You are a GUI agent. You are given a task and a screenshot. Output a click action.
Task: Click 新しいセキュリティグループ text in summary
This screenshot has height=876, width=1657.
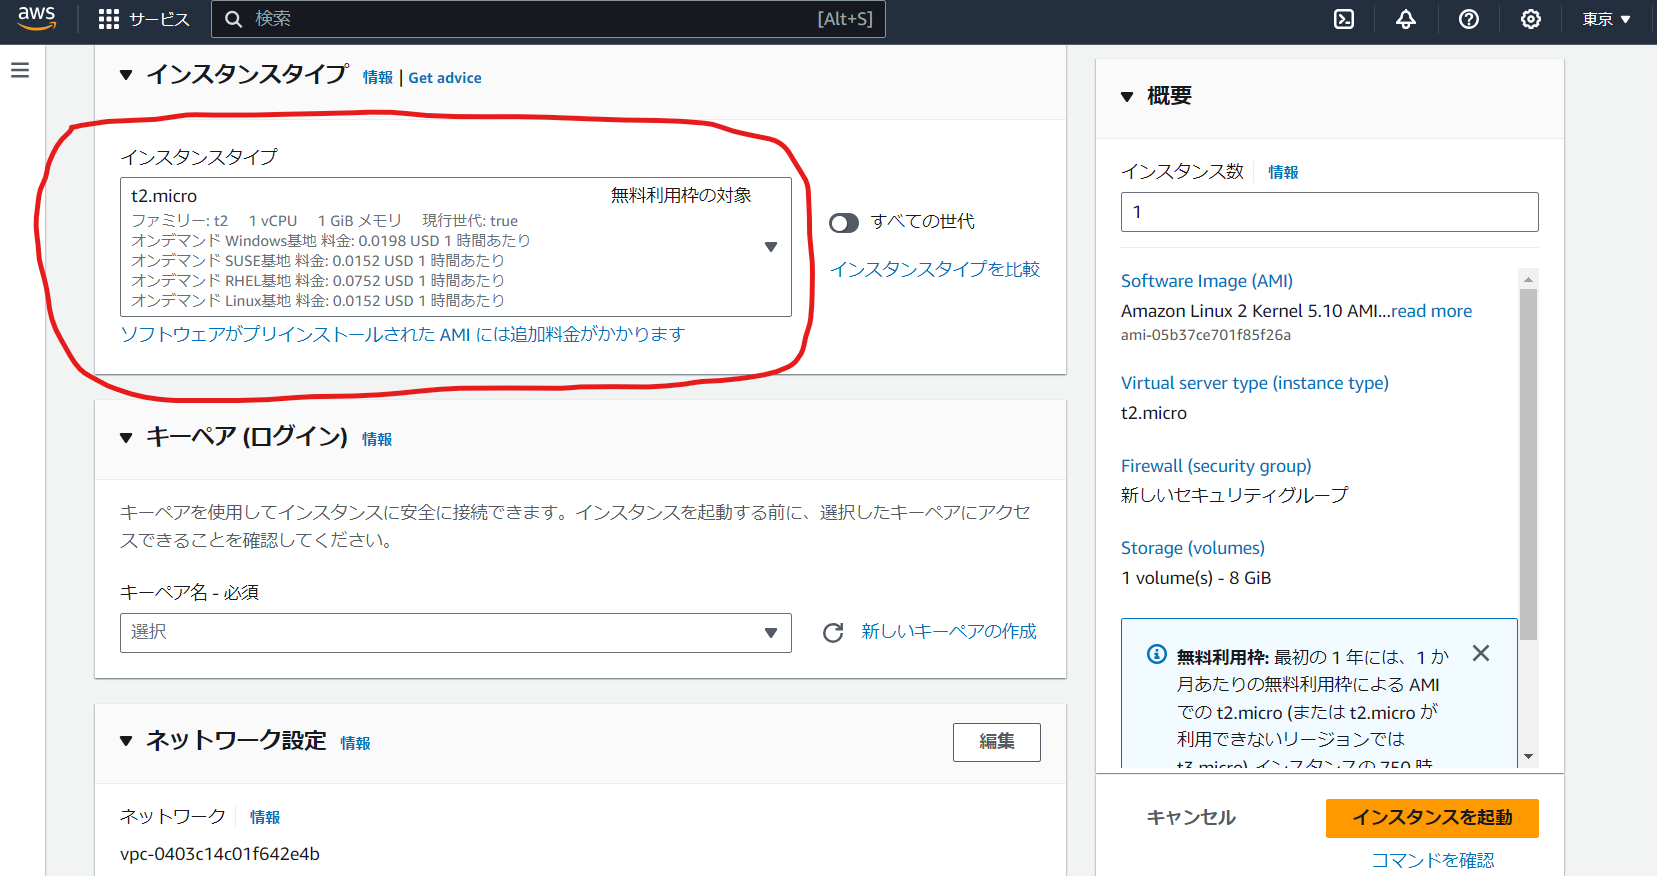click(1235, 495)
